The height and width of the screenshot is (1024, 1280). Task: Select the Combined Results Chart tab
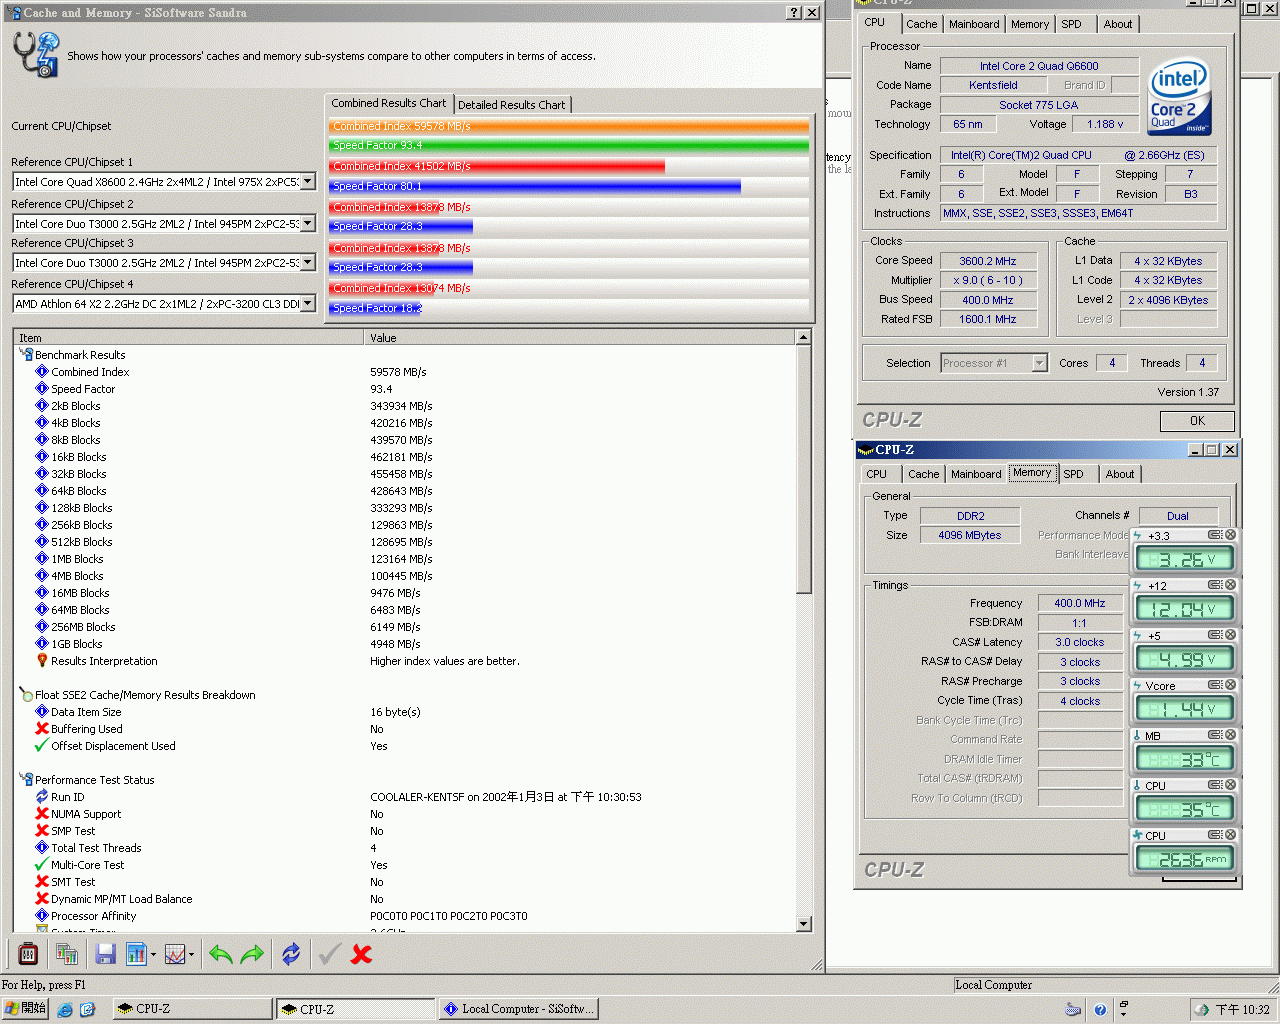pos(389,103)
